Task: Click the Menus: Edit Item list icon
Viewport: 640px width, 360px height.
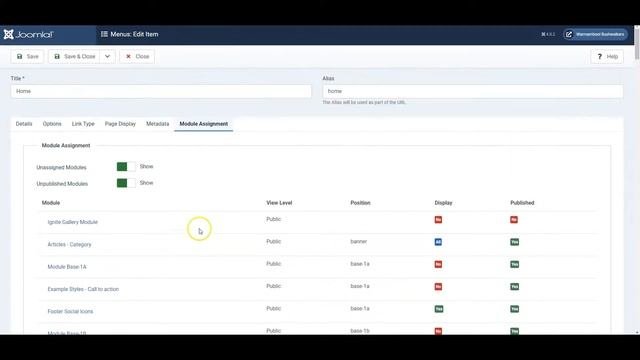Action: click(x=104, y=34)
